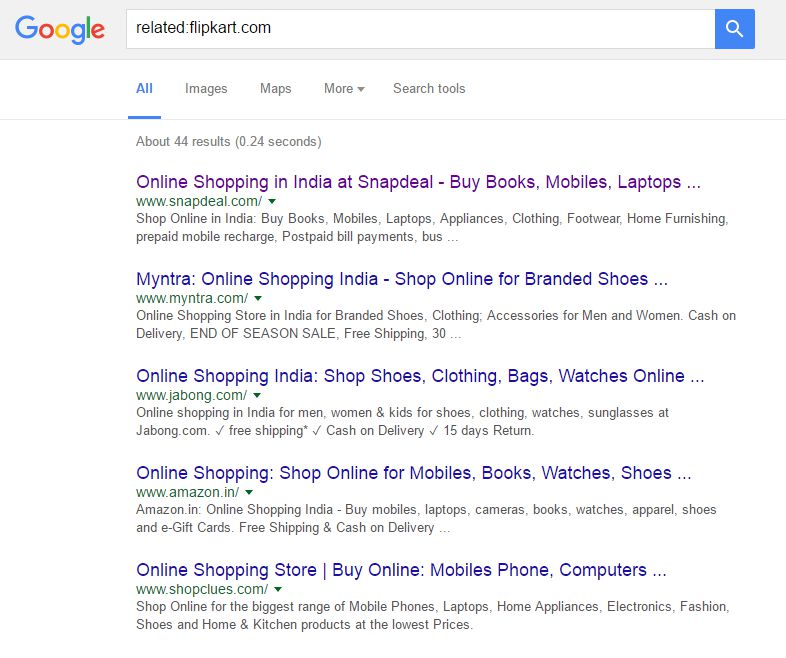Select the All results tab
Image resolution: width=786 pixels, height=658 pixels.
tap(144, 89)
